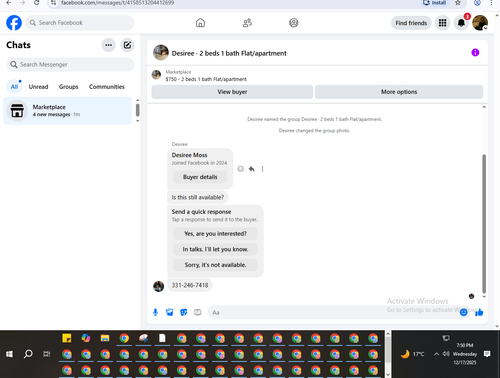
Task: Open emoji picker in message box
Action: click(463, 312)
